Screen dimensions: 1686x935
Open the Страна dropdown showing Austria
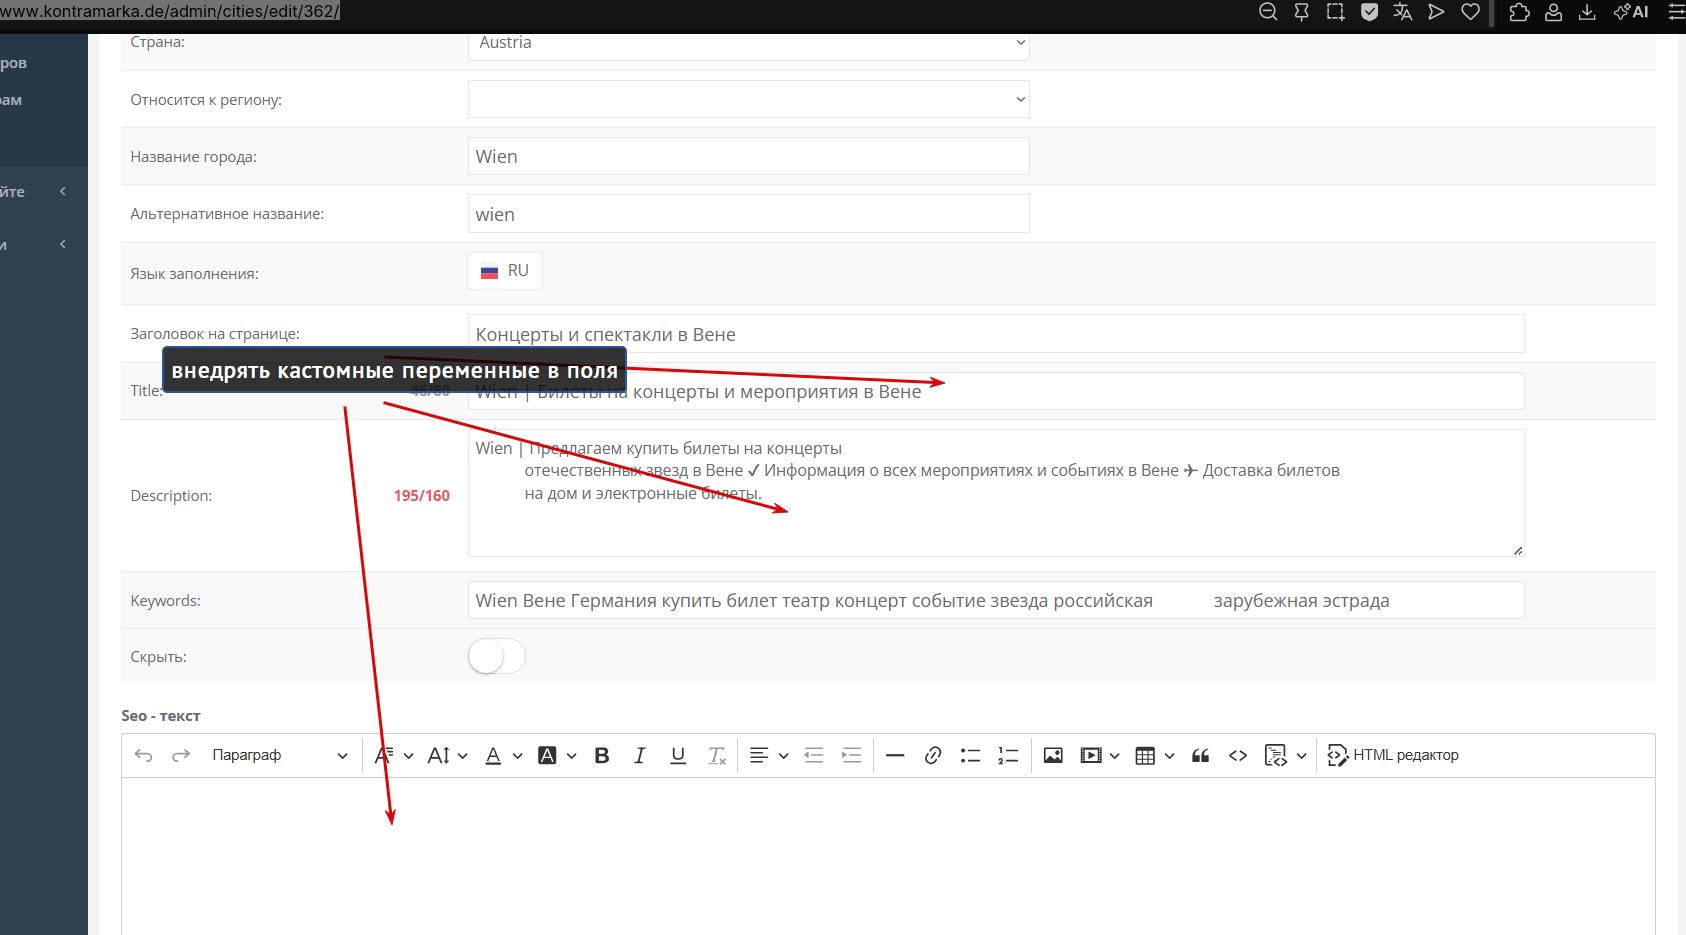pos(749,43)
